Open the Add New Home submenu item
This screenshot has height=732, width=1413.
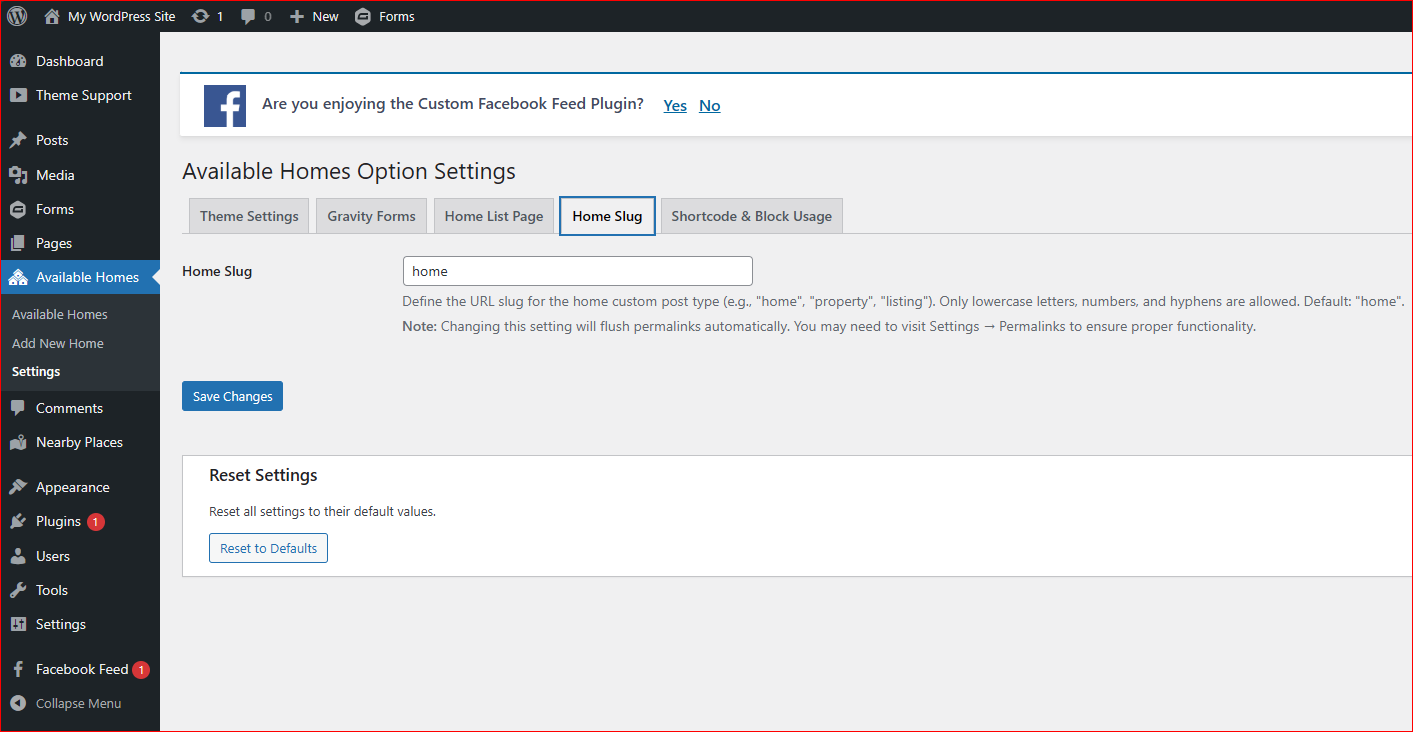(58, 343)
